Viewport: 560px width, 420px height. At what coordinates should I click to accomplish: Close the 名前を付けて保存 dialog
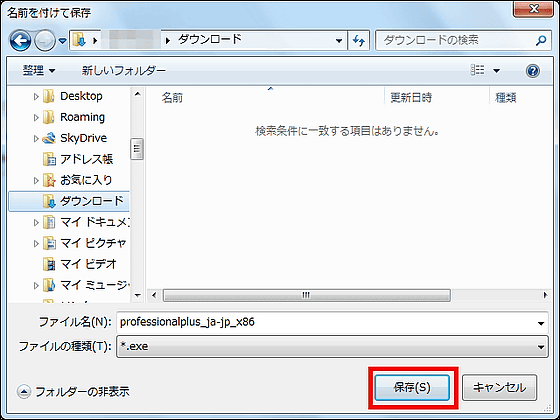533,8
